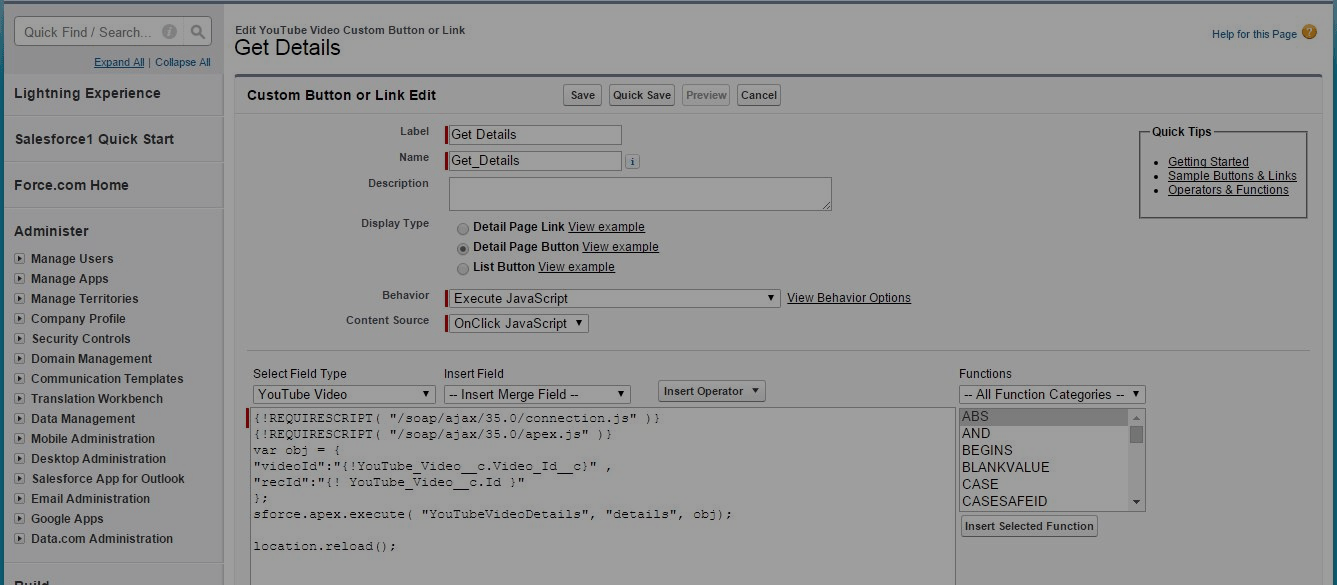Open the Sample Buttons & Links tip
This screenshot has height=585, width=1337.
point(1232,176)
